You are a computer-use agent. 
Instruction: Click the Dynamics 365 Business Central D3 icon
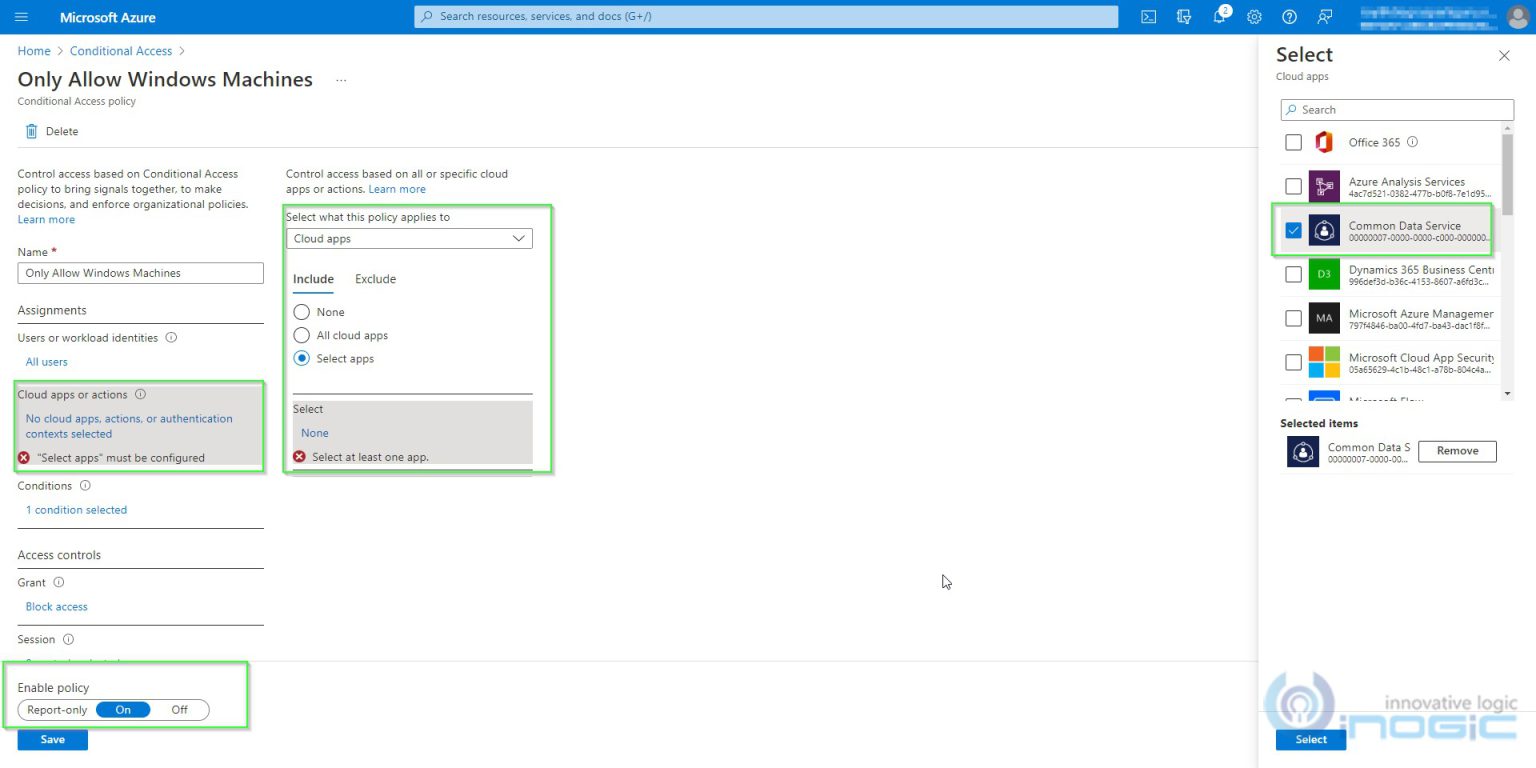click(x=1324, y=273)
